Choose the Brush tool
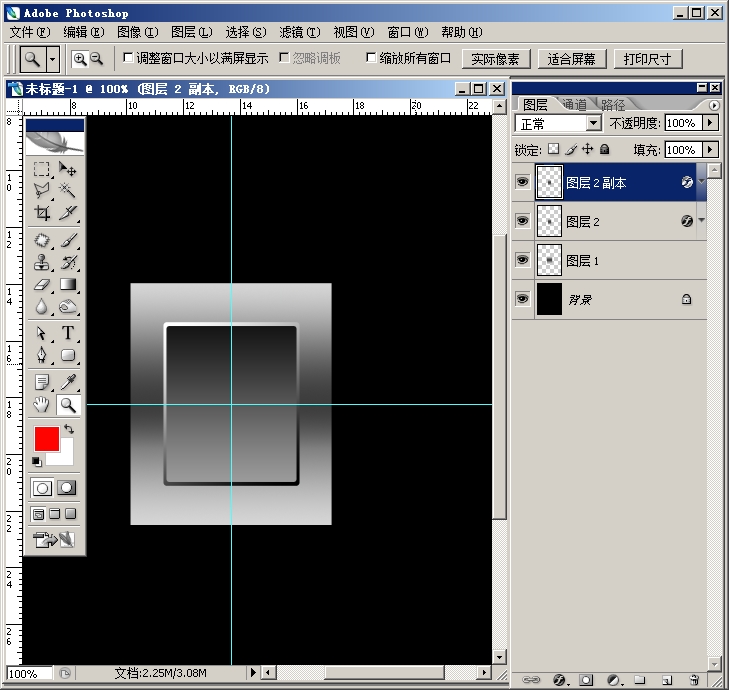 (x=68, y=240)
